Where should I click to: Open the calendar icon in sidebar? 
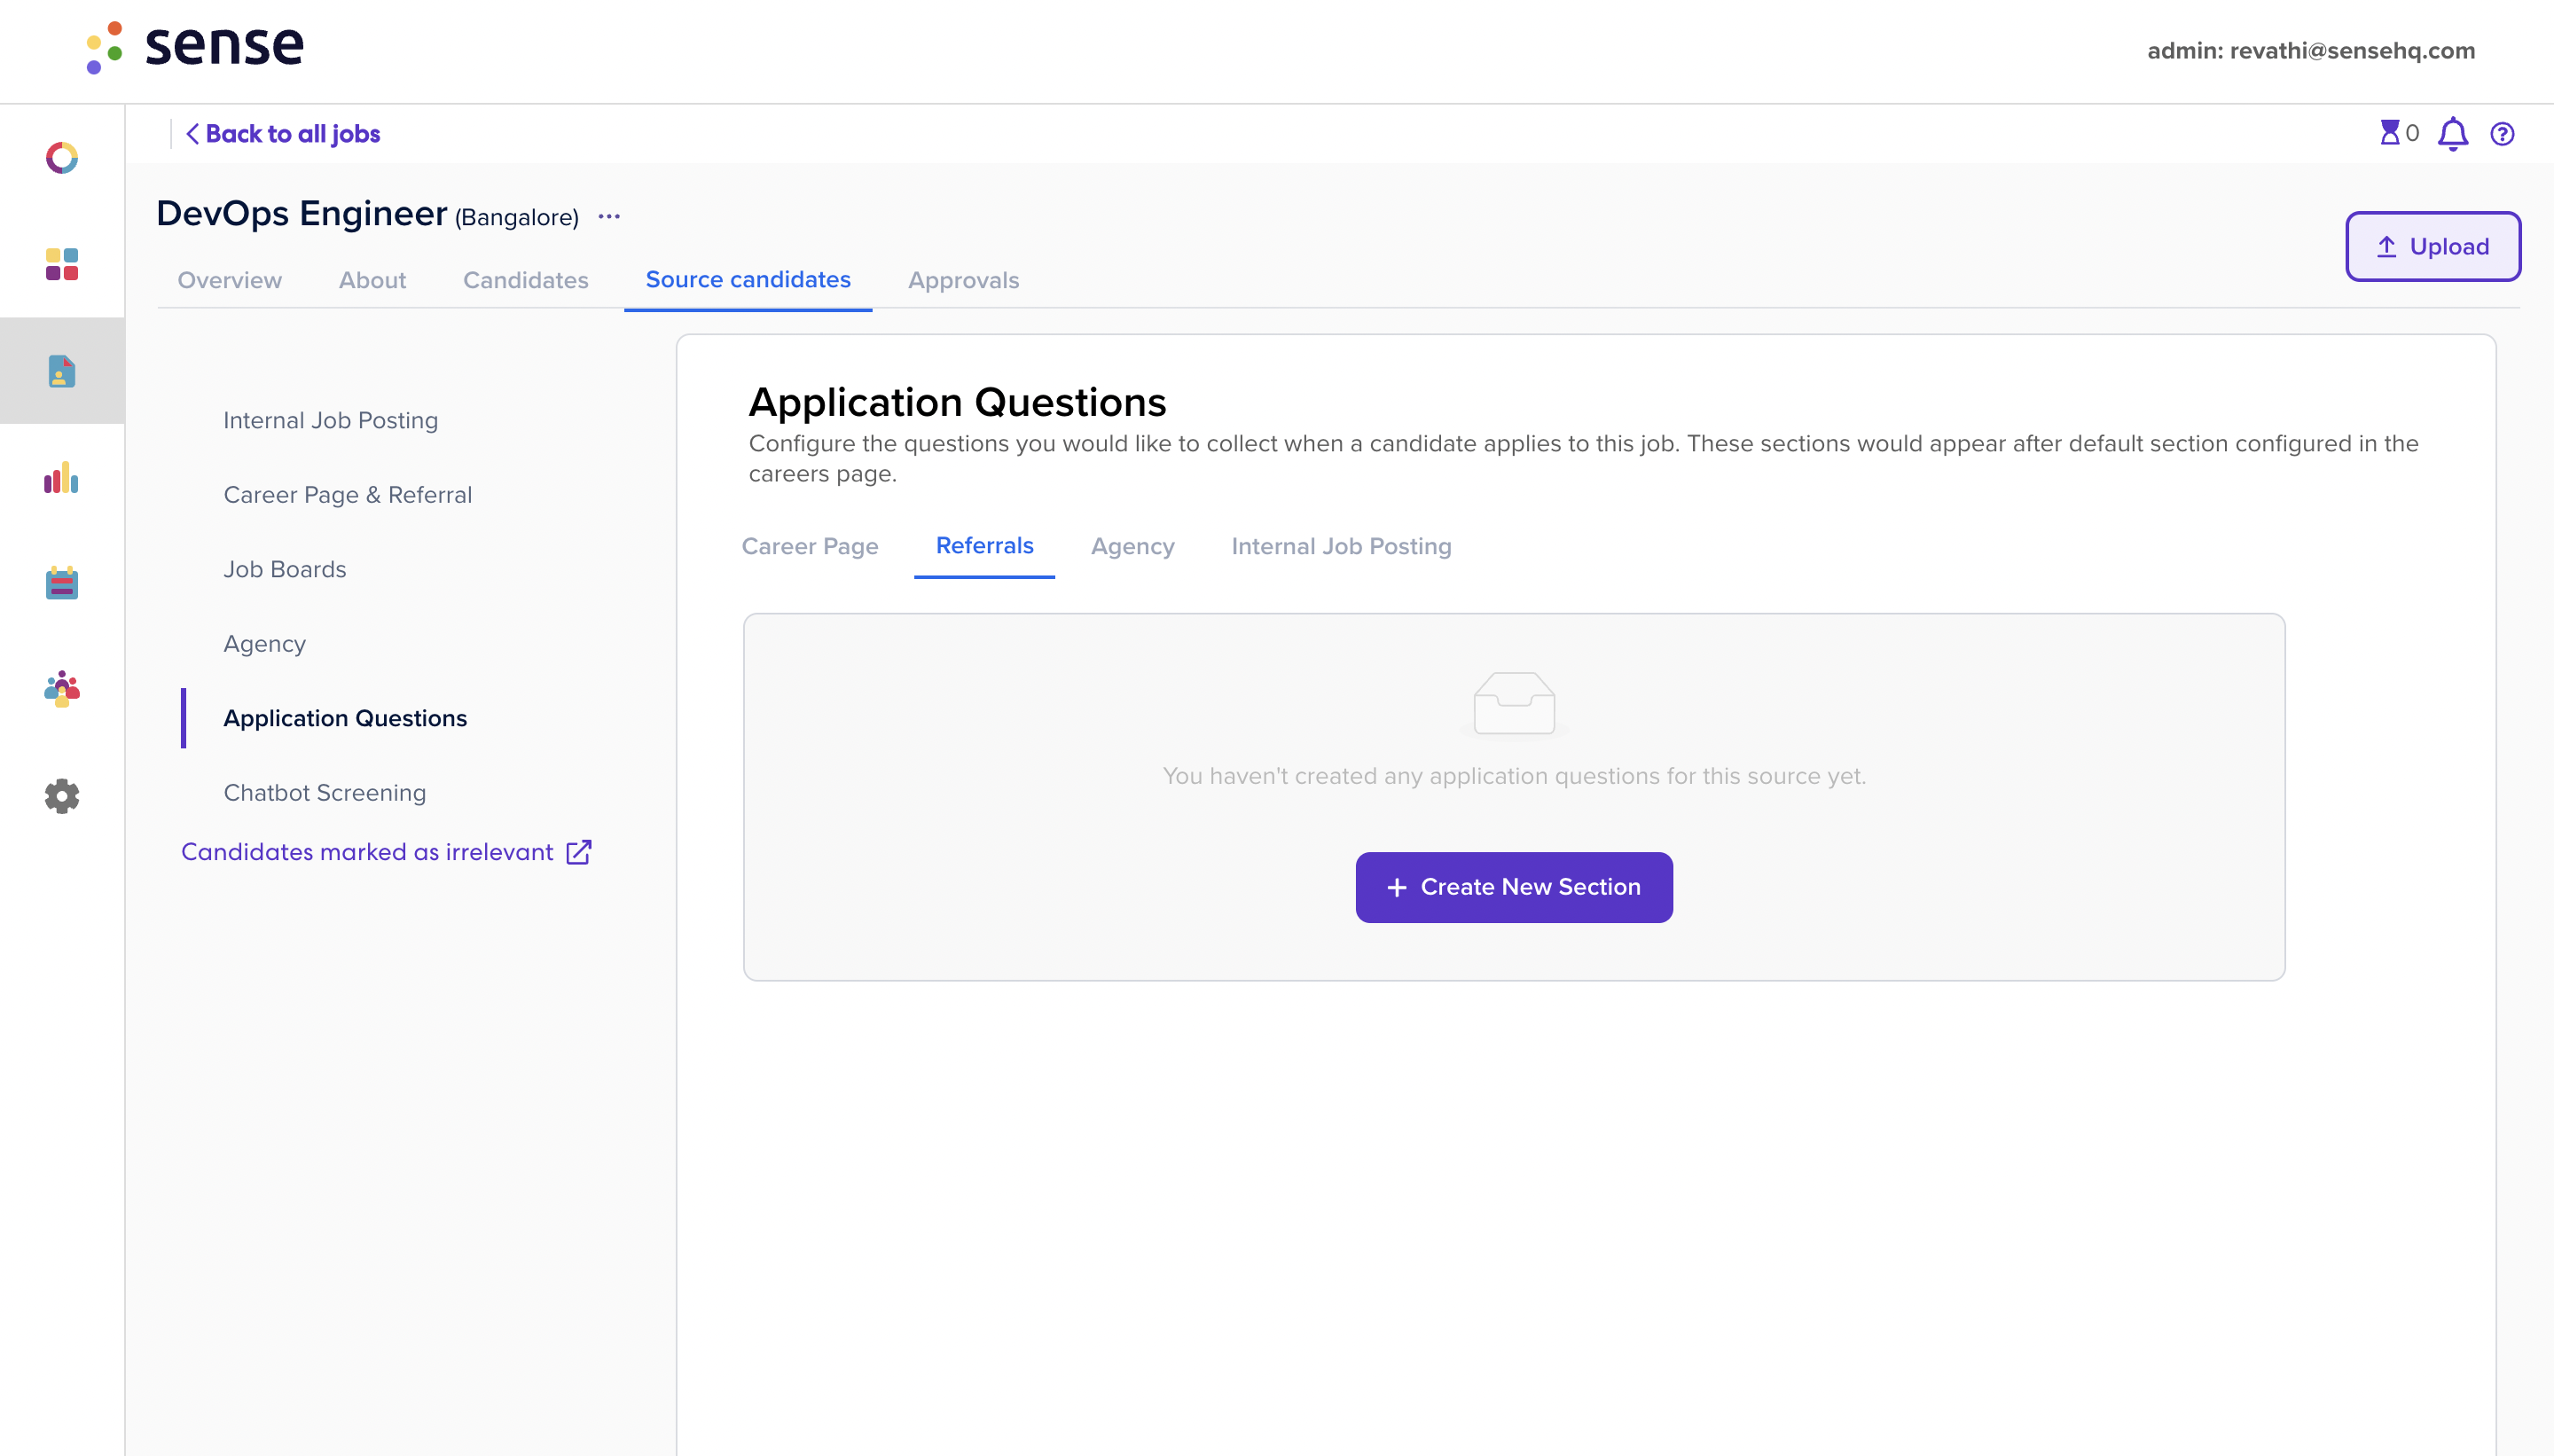[62, 583]
